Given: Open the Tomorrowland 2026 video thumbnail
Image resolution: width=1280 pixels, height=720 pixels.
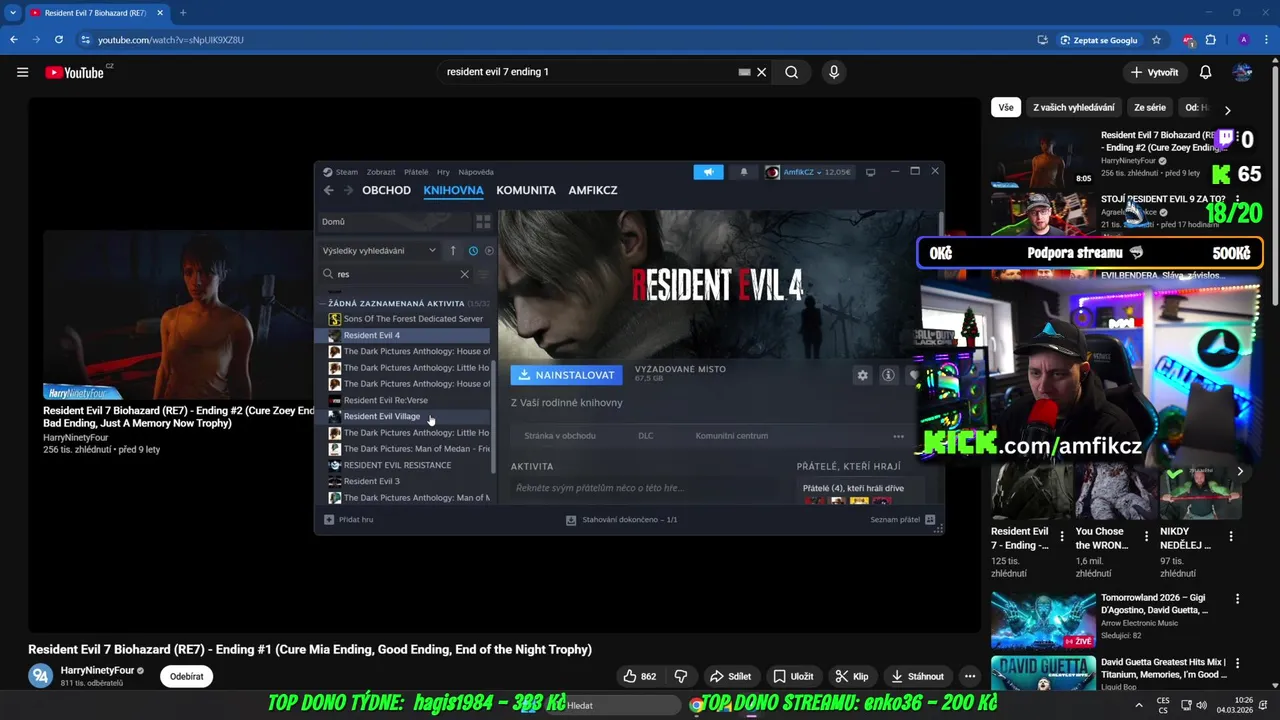Looking at the screenshot, I should click(x=1043, y=620).
